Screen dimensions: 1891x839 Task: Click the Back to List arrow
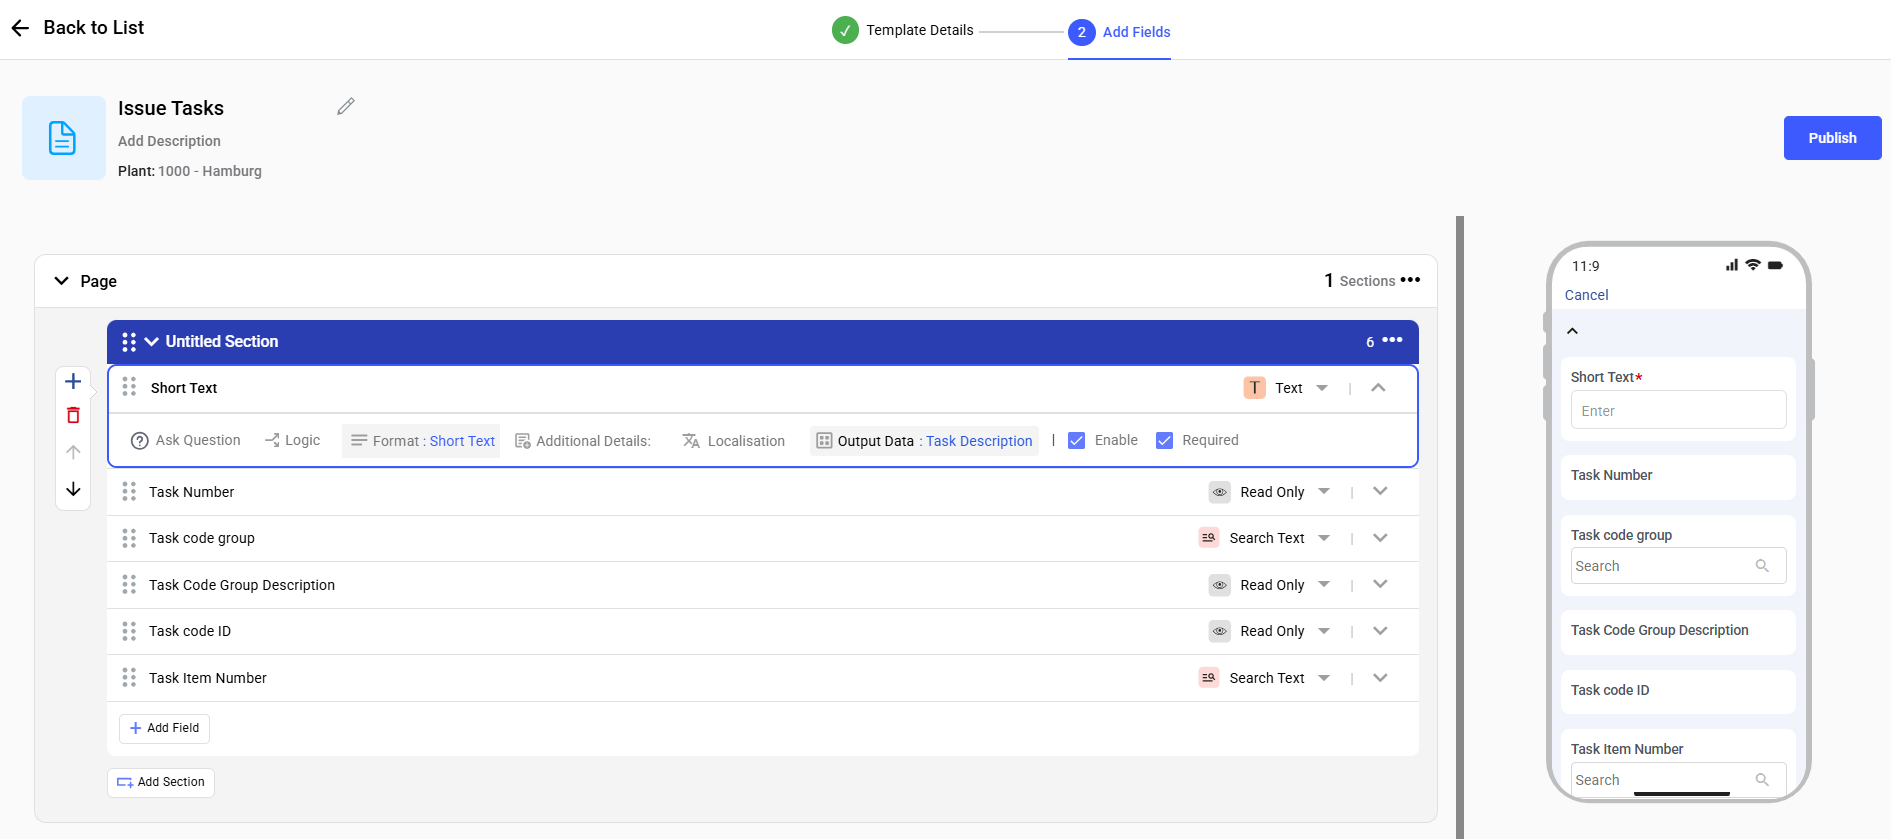point(20,28)
